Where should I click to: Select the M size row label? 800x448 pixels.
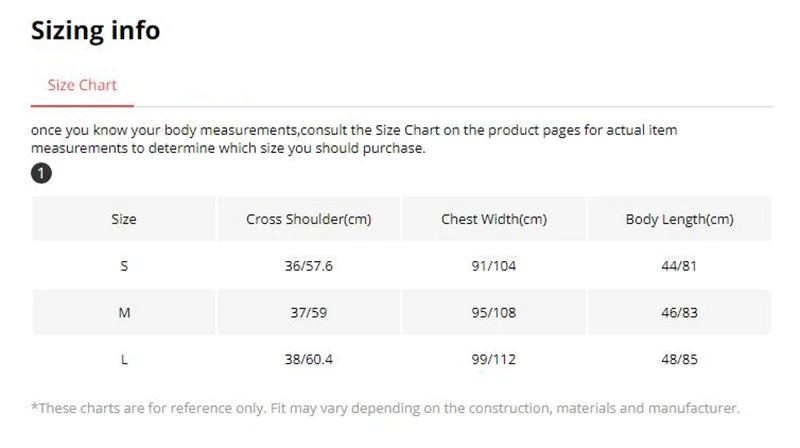click(124, 313)
